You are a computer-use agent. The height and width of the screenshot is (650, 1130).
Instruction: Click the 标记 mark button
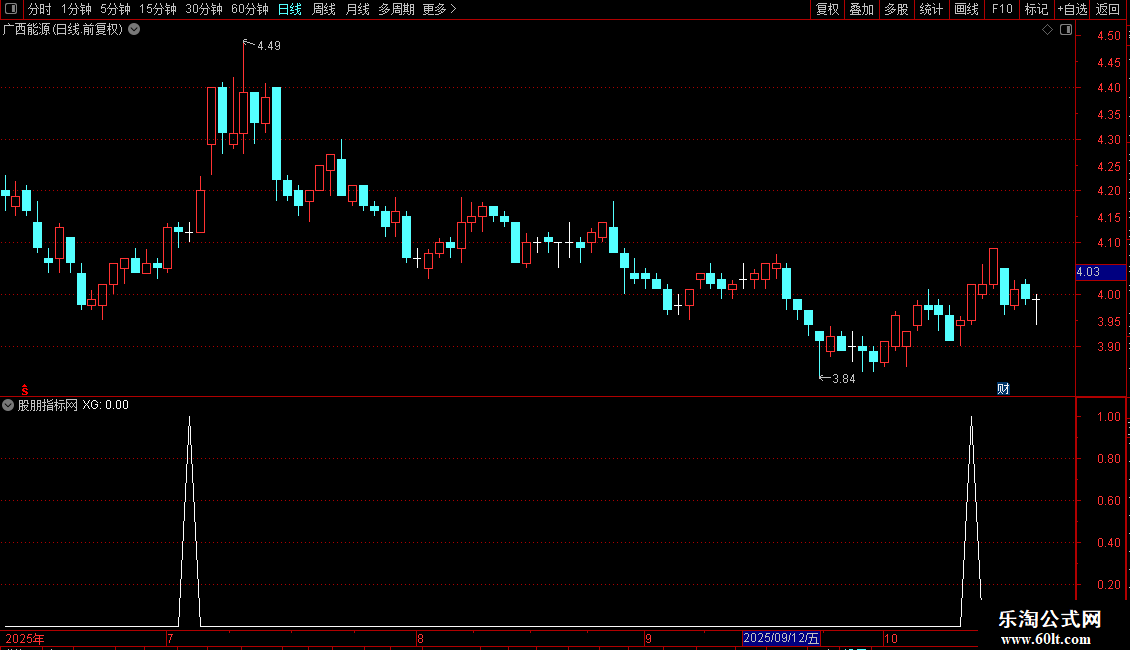[x=1036, y=9]
